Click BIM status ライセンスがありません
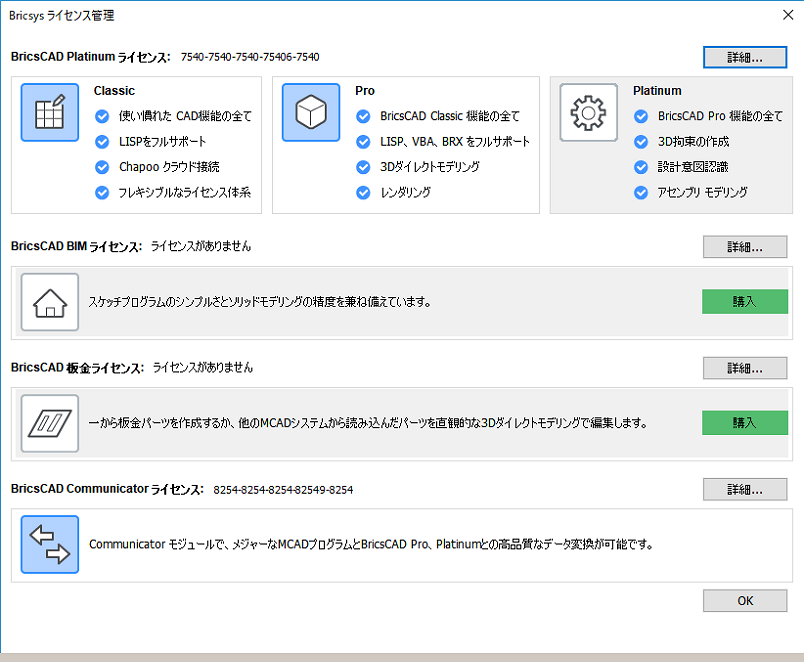This screenshot has width=804, height=662. point(201,246)
